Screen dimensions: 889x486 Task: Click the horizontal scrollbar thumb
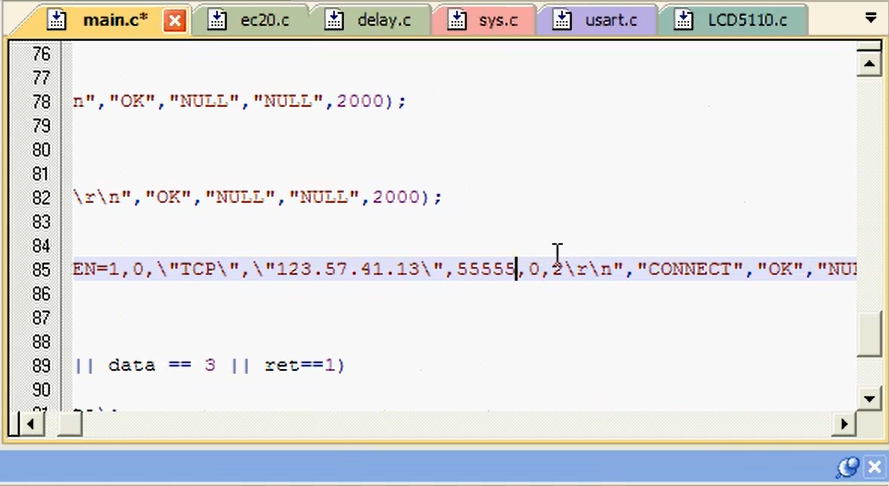(70, 424)
